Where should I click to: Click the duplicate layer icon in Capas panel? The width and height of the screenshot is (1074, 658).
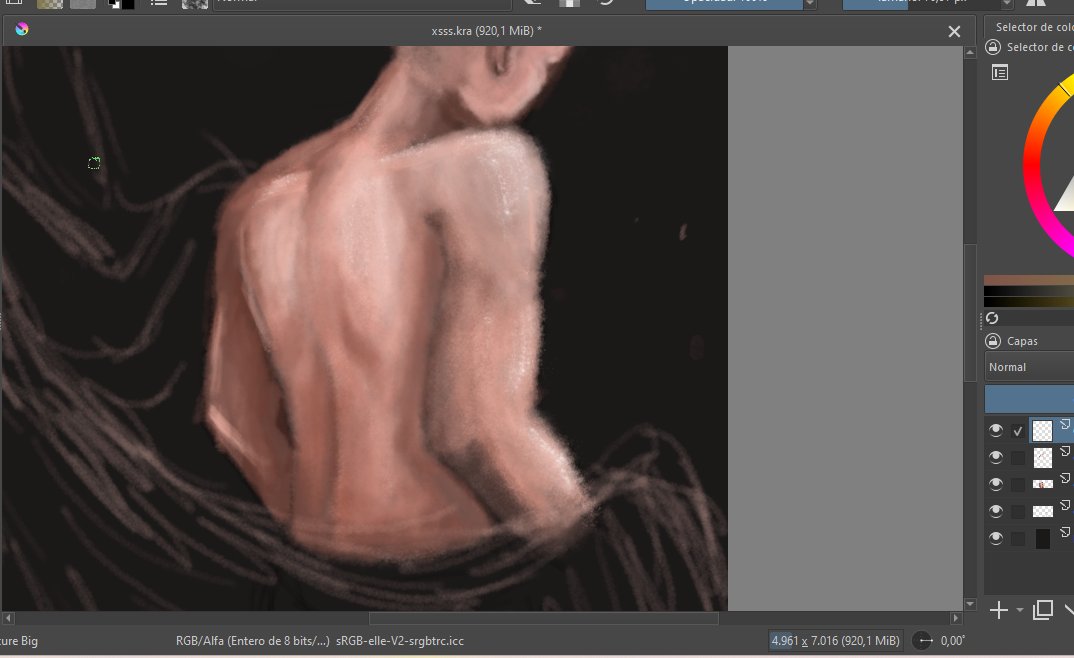coord(1043,610)
